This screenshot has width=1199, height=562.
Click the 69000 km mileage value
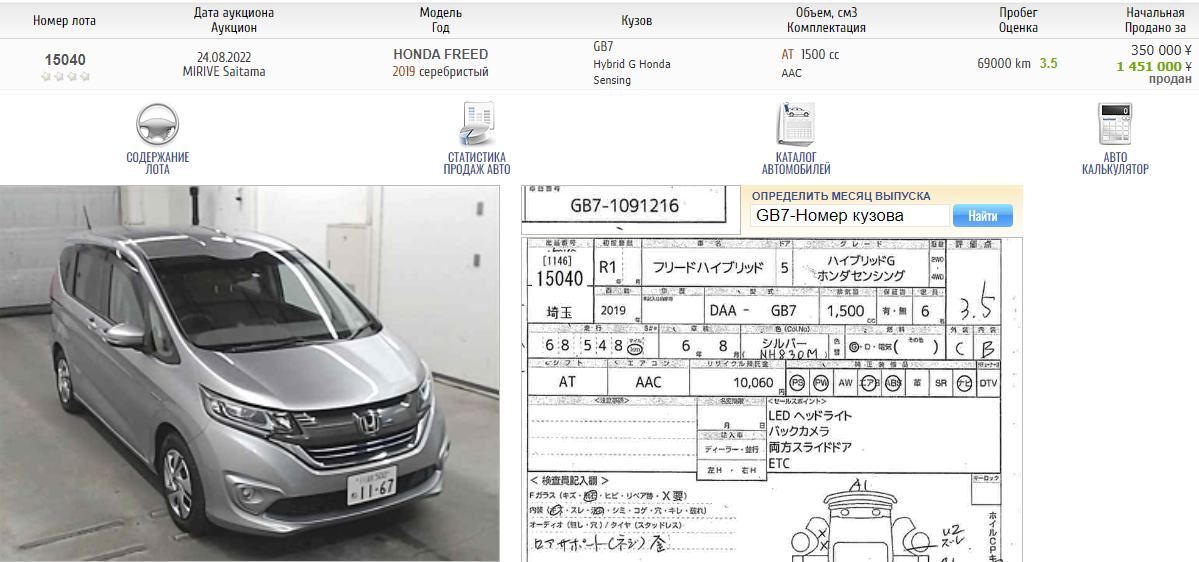pyautogui.click(x=1003, y=63)
